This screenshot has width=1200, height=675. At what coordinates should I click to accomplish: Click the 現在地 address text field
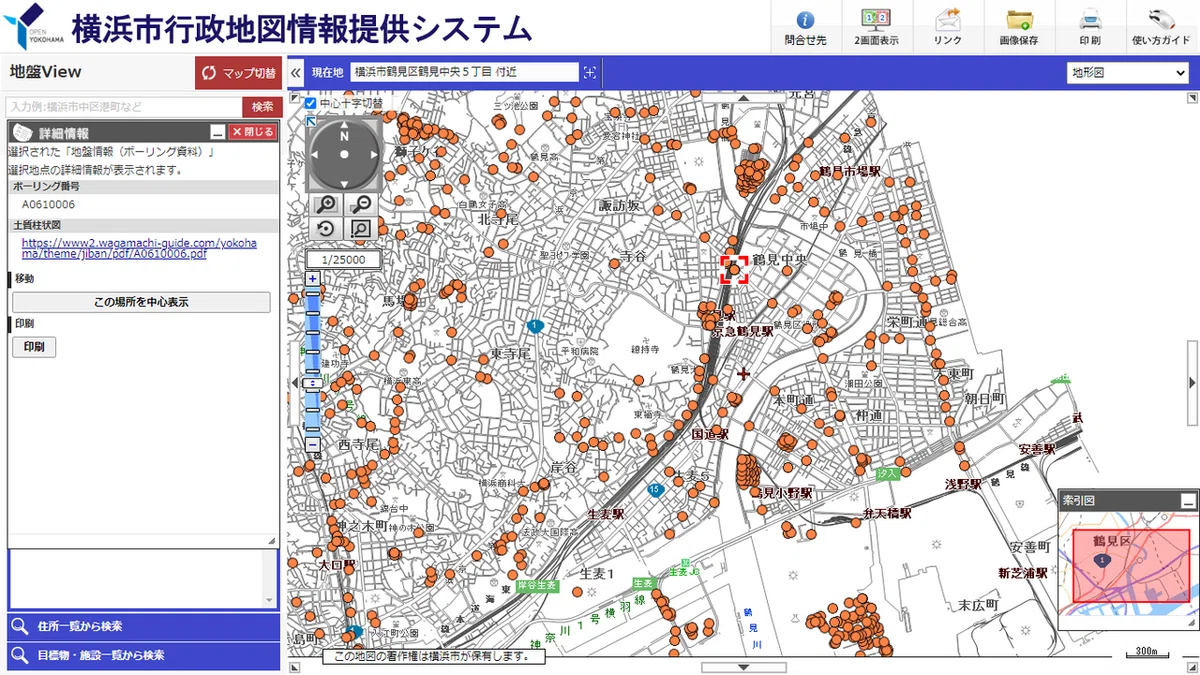465,72
